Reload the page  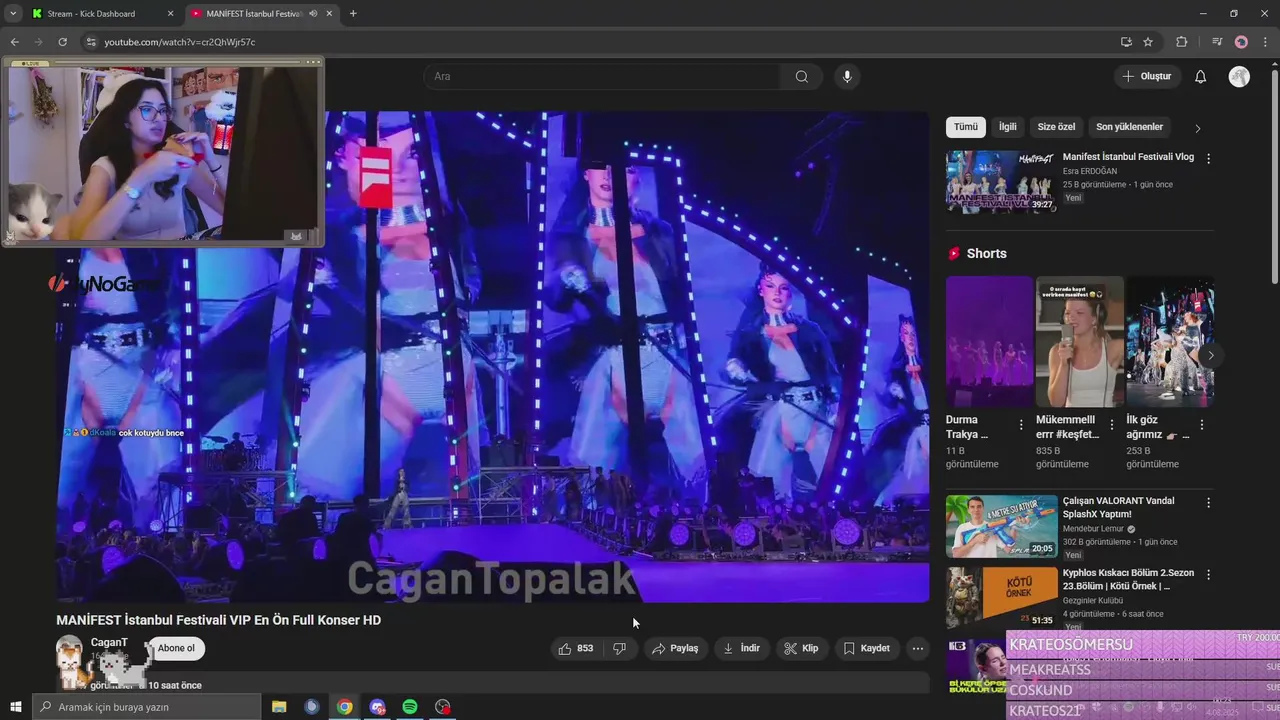click(62, 42)
